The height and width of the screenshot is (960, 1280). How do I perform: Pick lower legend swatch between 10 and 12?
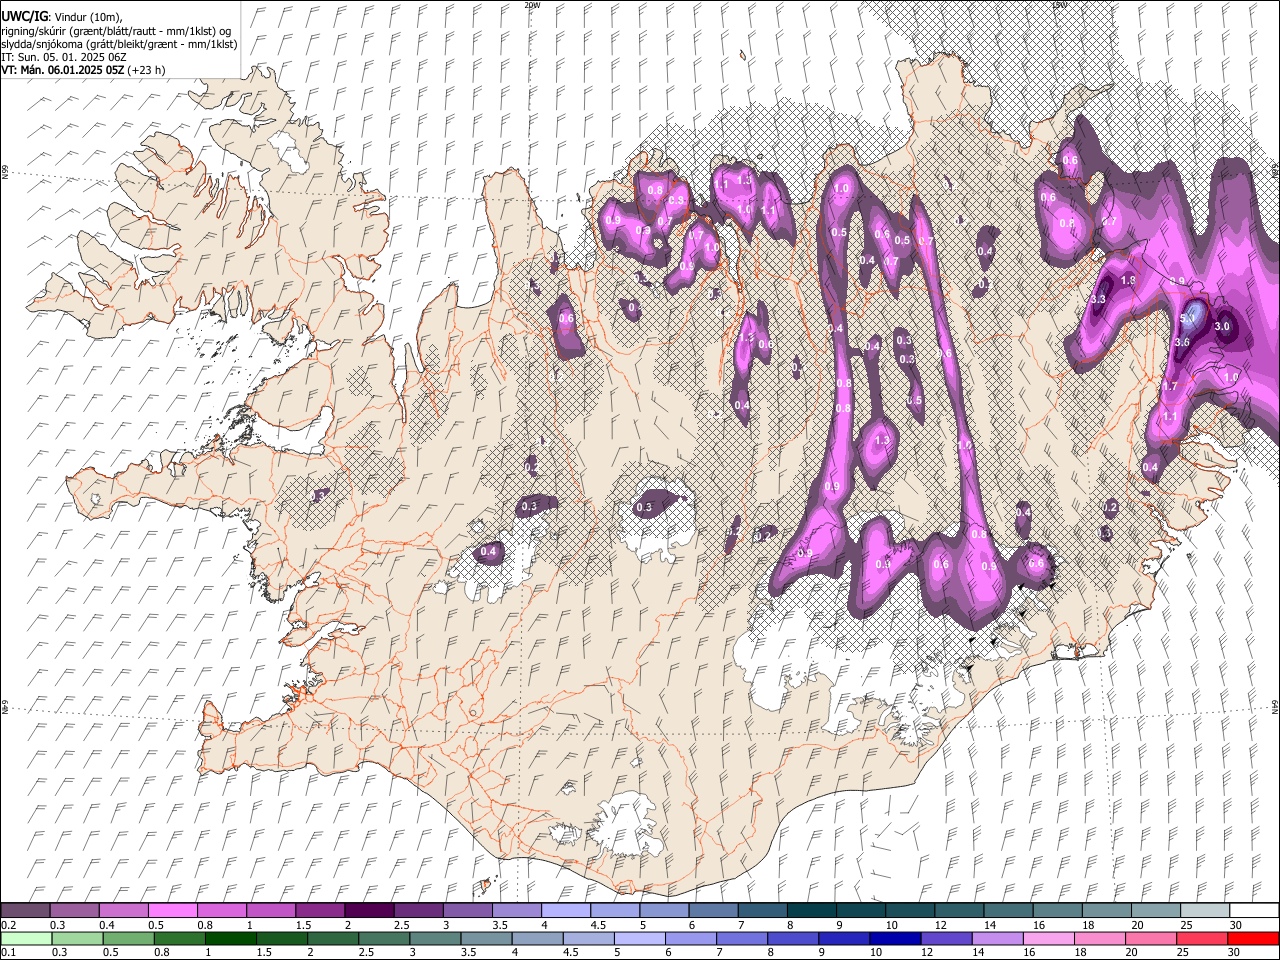tap(895, 938)
